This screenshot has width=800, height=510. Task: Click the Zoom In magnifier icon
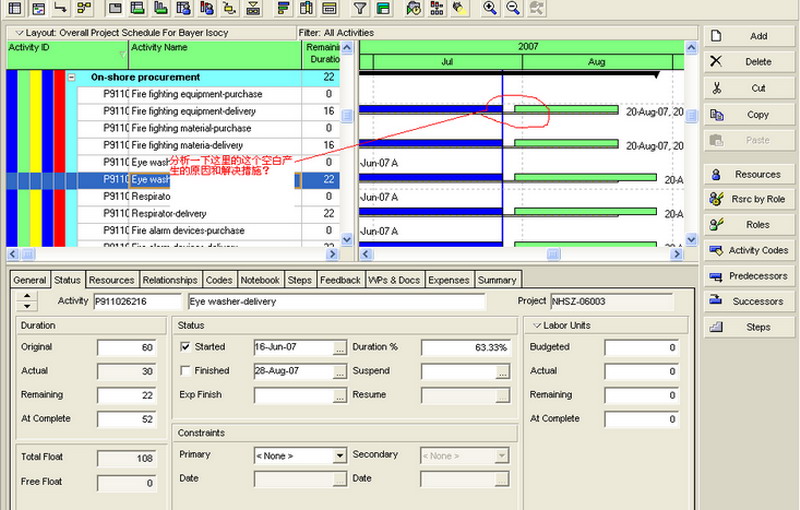[x=490, y=8]
